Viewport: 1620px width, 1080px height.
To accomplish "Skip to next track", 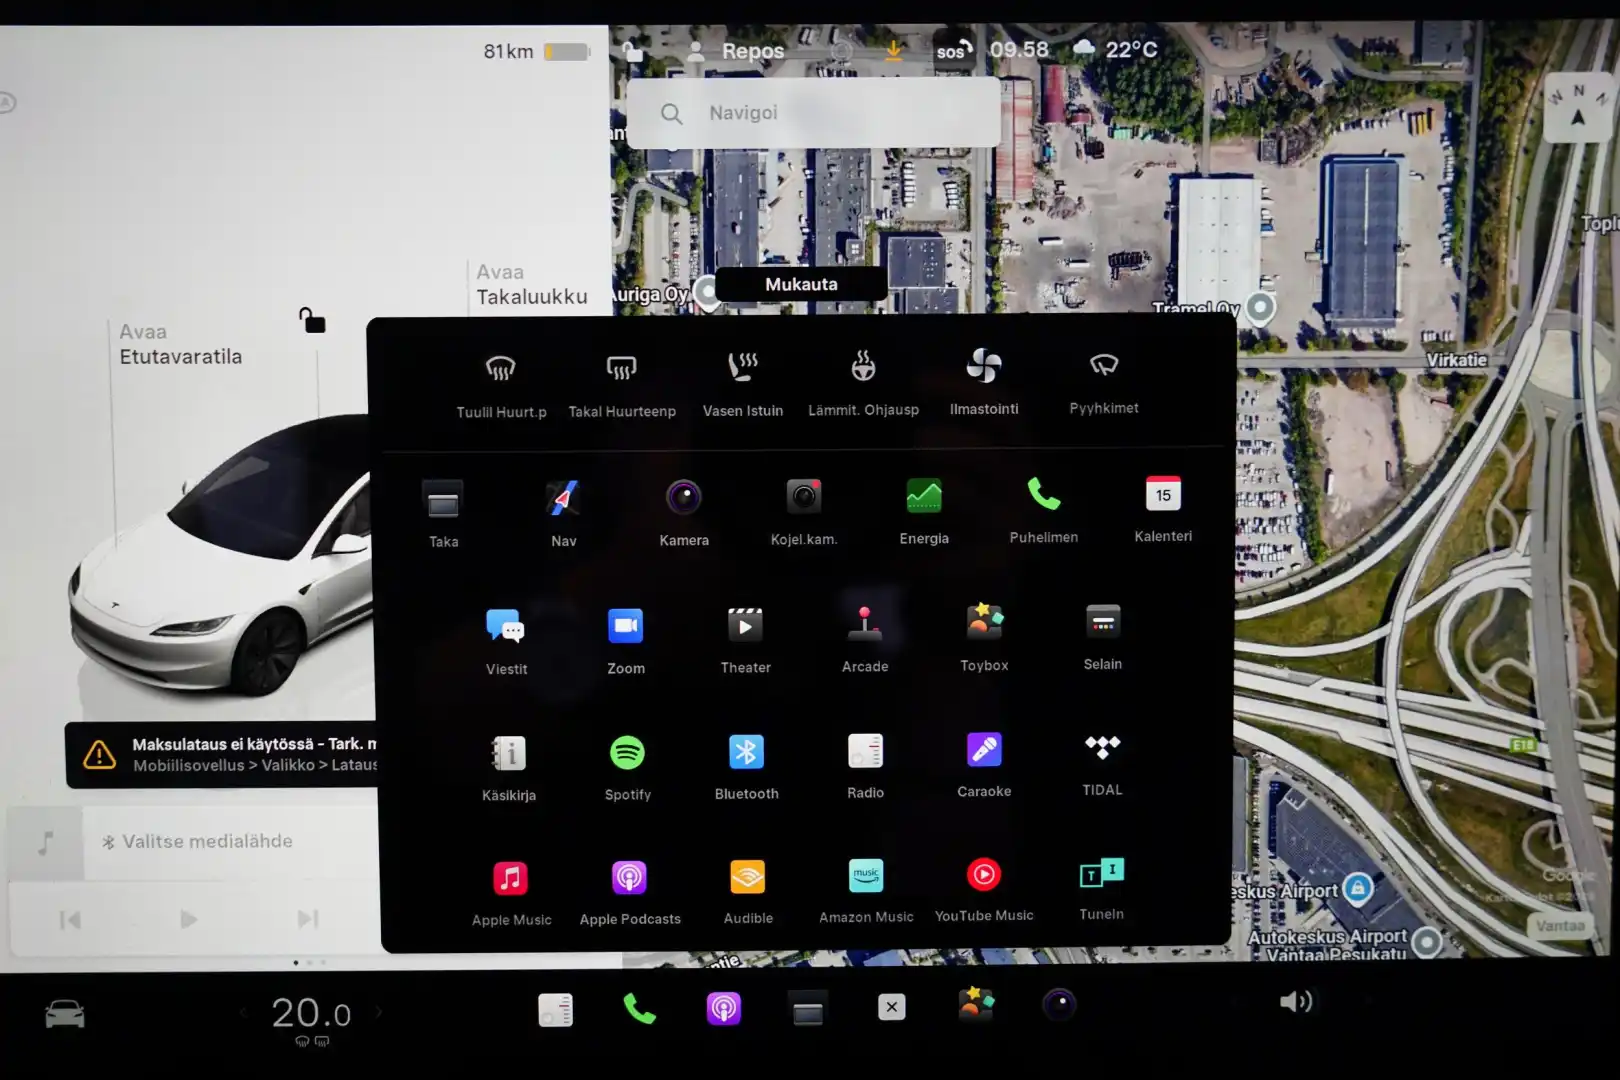I will 308,918.
